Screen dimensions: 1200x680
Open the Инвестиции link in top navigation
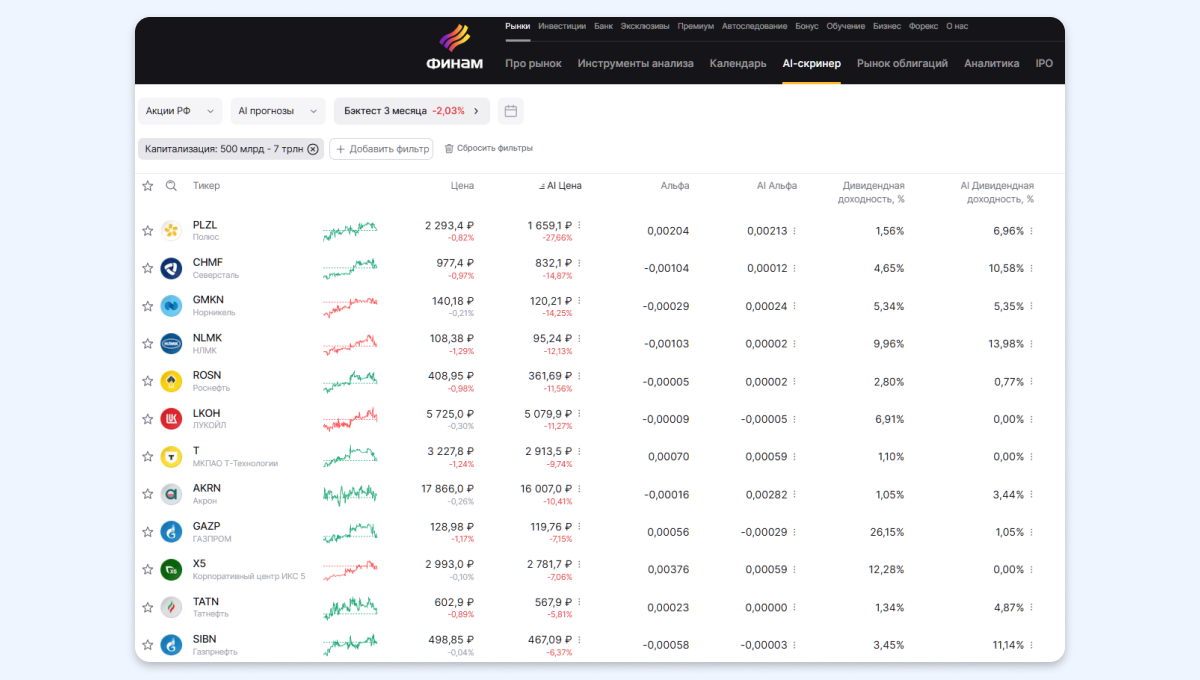(x=562, y=26)
